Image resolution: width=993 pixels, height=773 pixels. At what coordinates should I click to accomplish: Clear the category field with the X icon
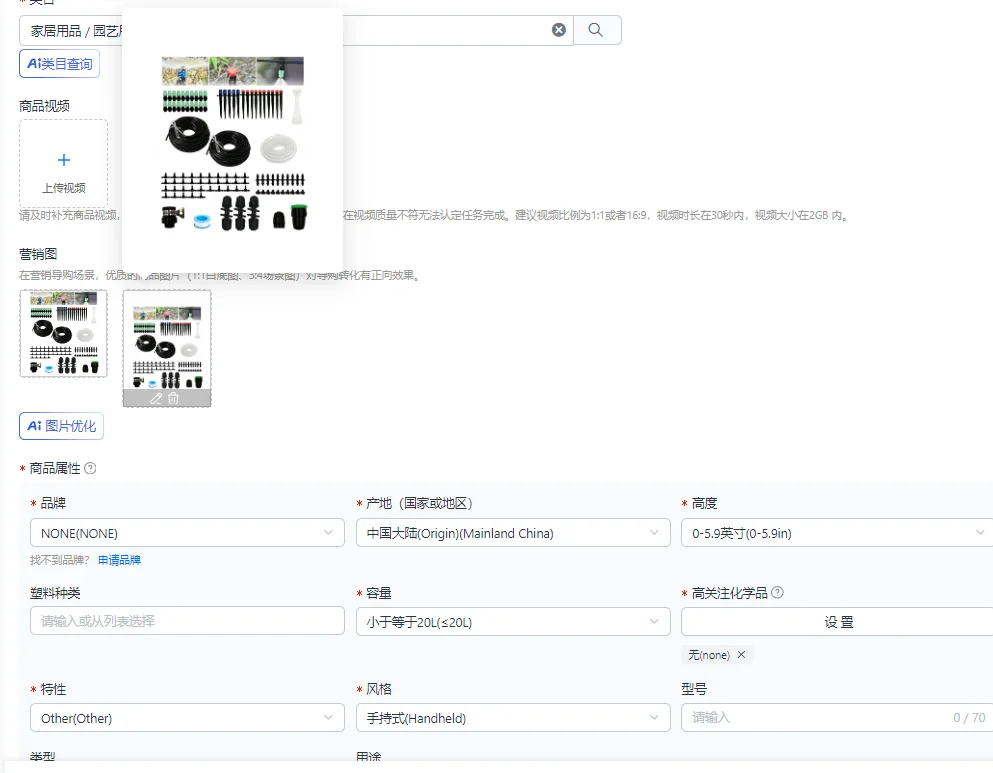[x=559, y=30]
